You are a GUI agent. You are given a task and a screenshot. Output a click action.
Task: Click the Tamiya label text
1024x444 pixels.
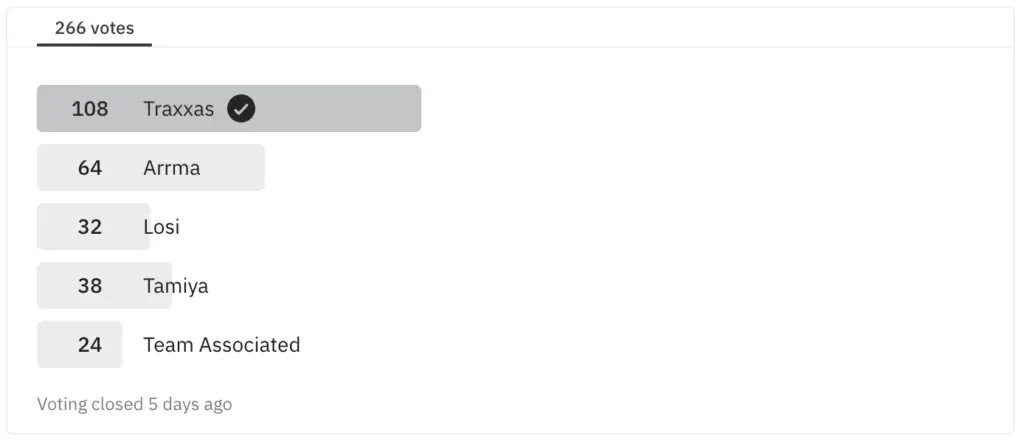click(x=176, y=286)
